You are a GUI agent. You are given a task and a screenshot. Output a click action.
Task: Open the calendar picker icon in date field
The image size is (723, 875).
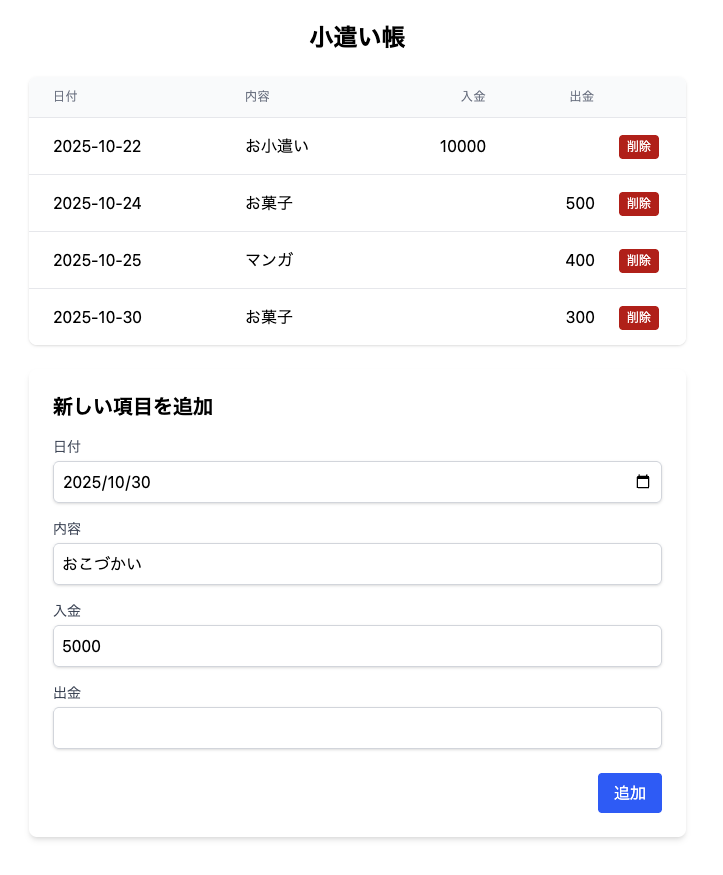642,482
